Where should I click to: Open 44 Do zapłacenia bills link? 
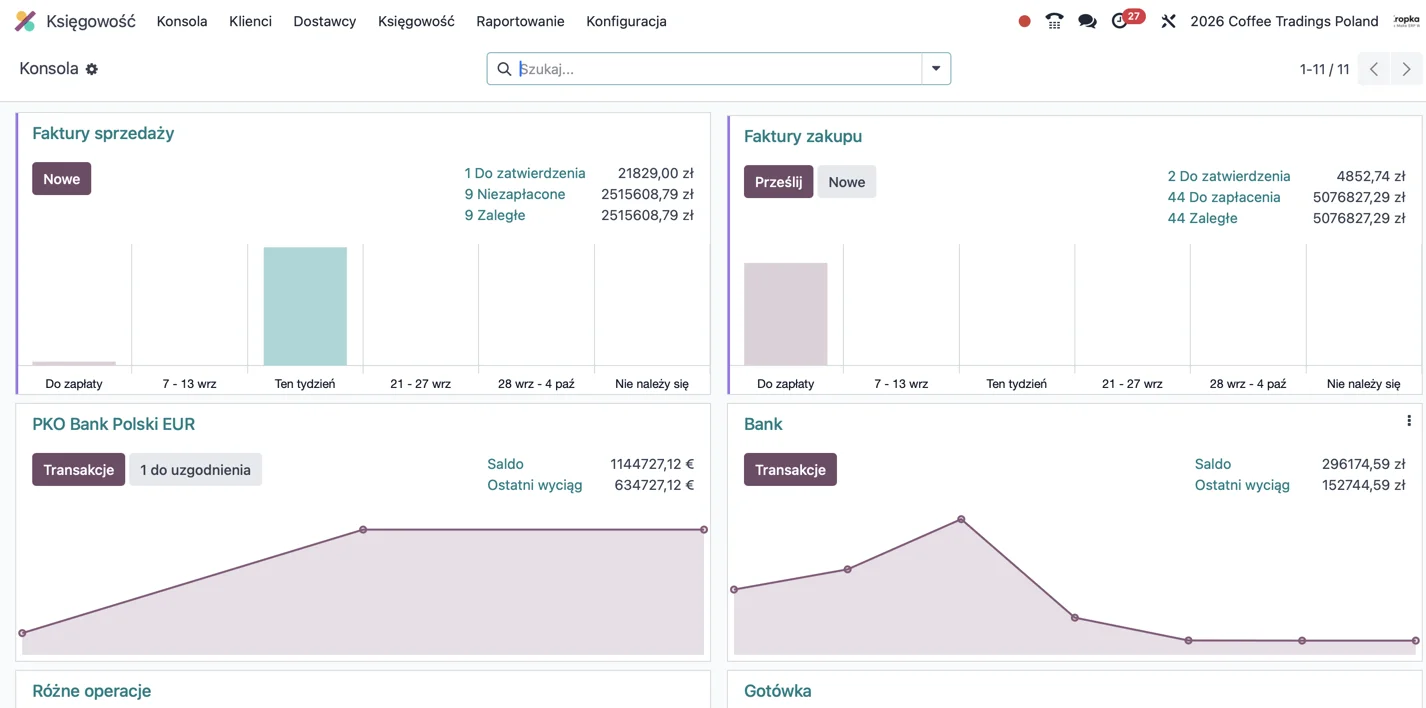tap(1224, 197)
